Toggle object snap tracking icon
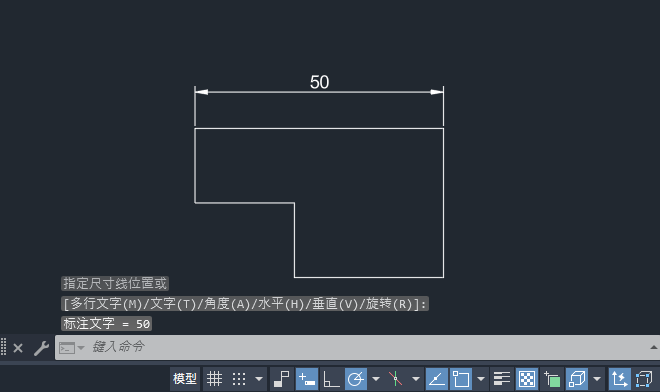This screenshot has width=660, height=392. [436, 379]
